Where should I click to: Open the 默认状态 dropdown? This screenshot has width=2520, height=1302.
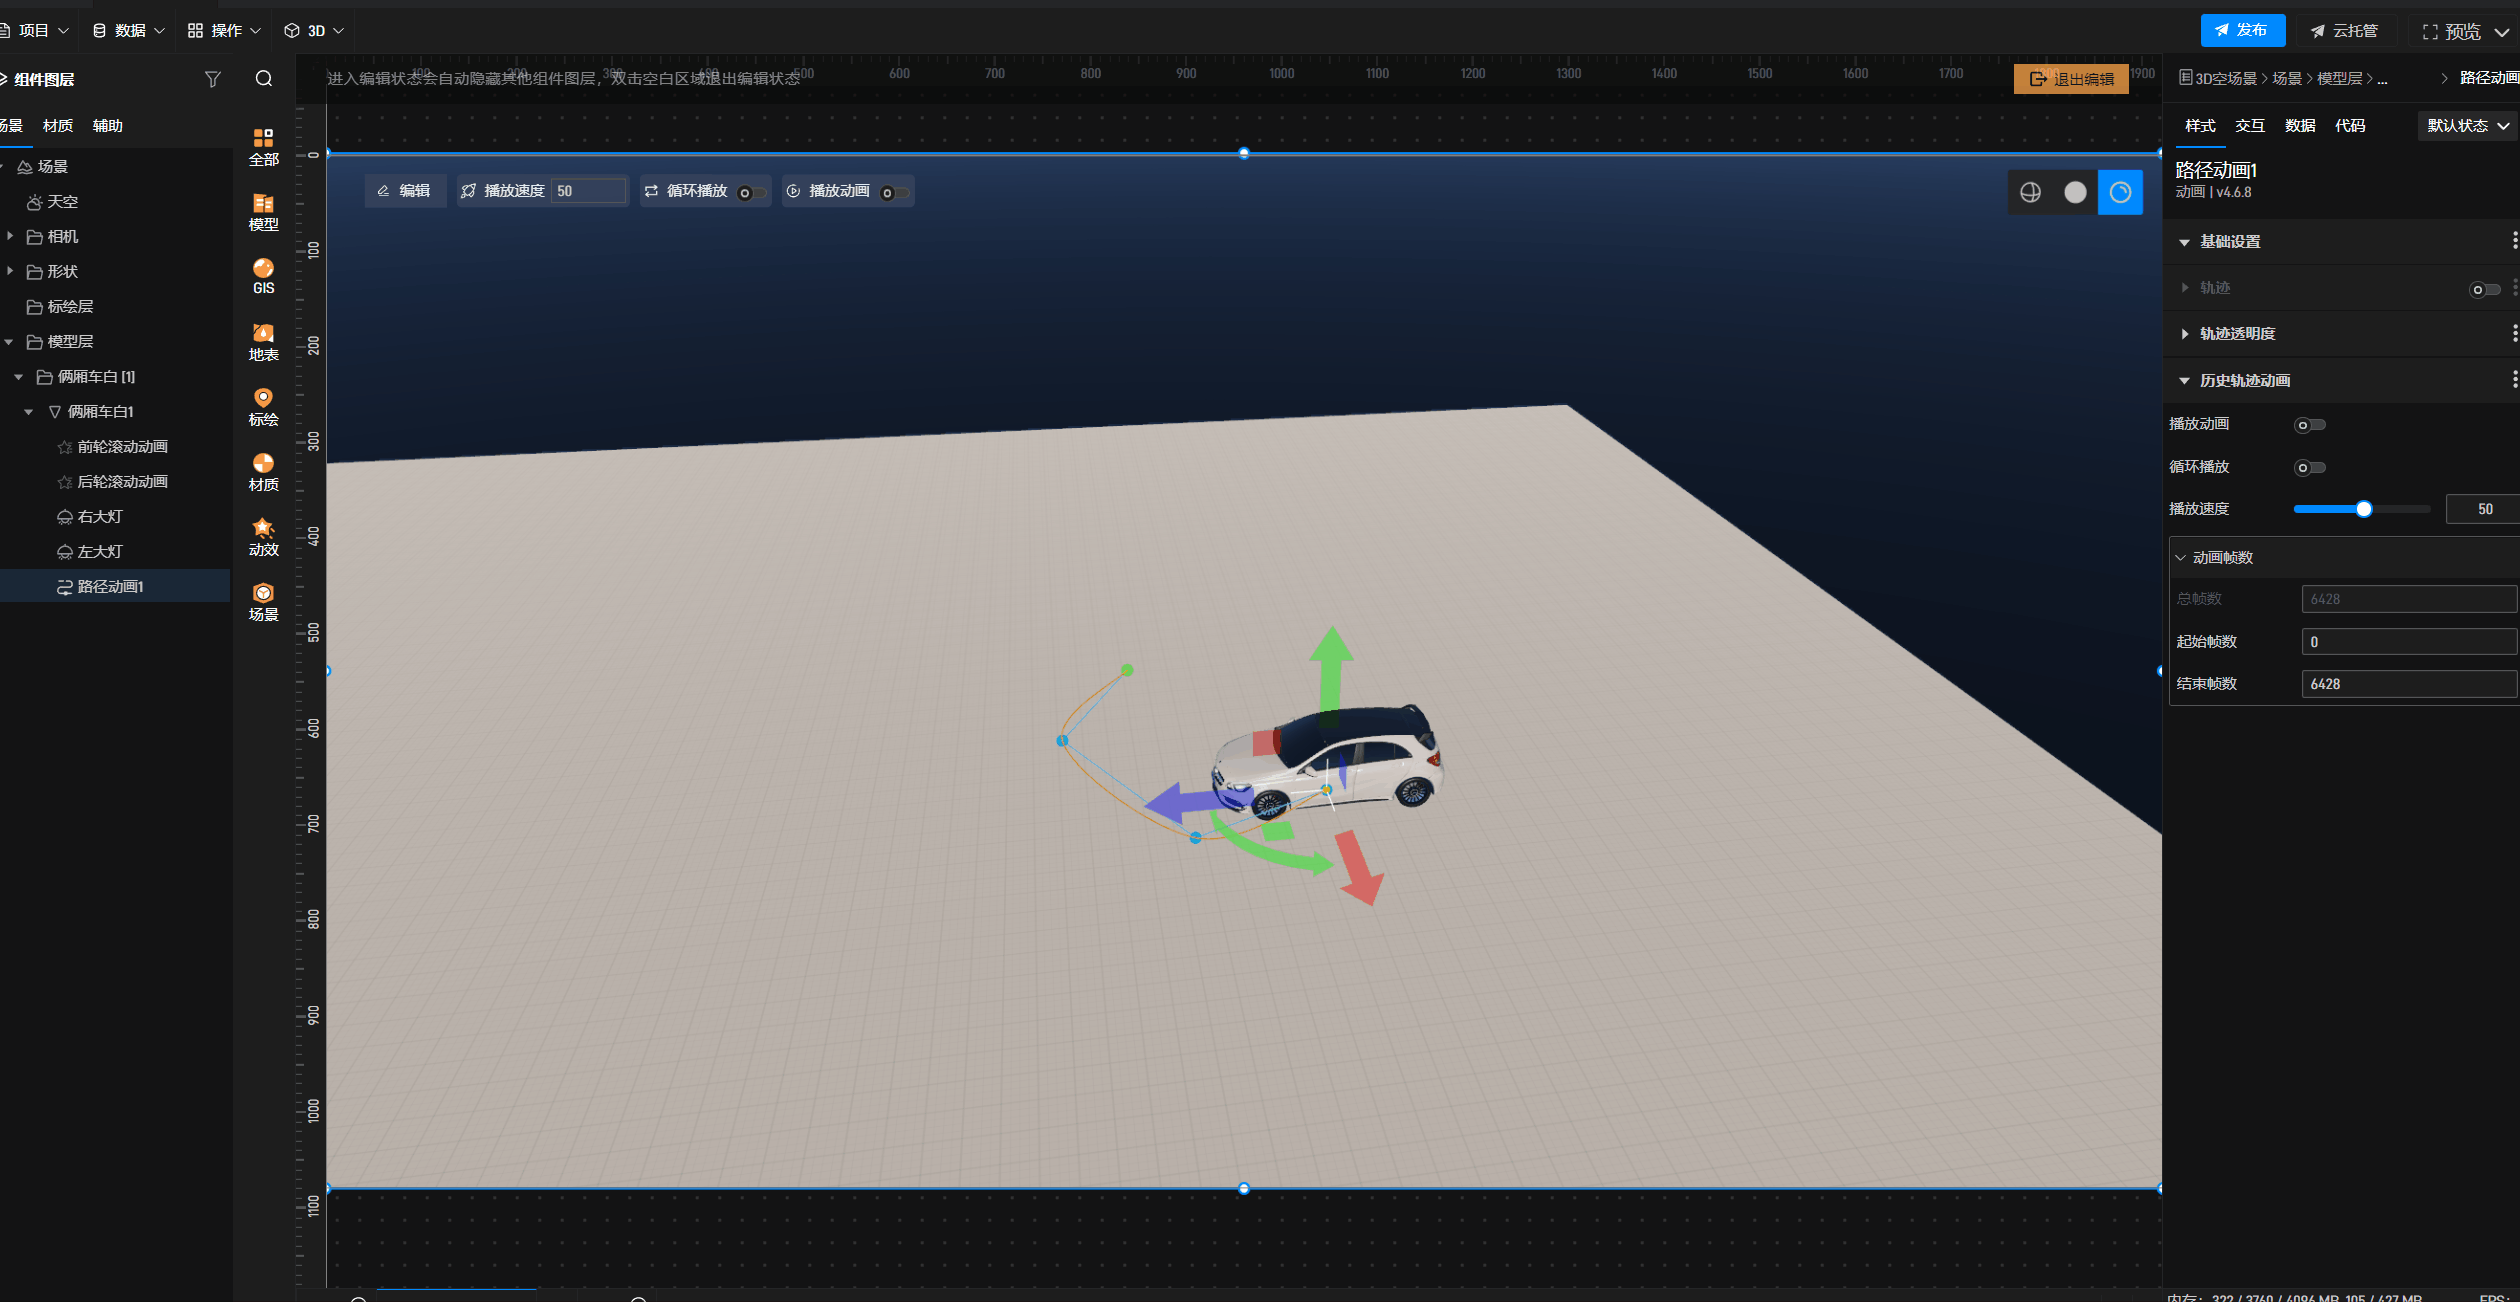2467,126
